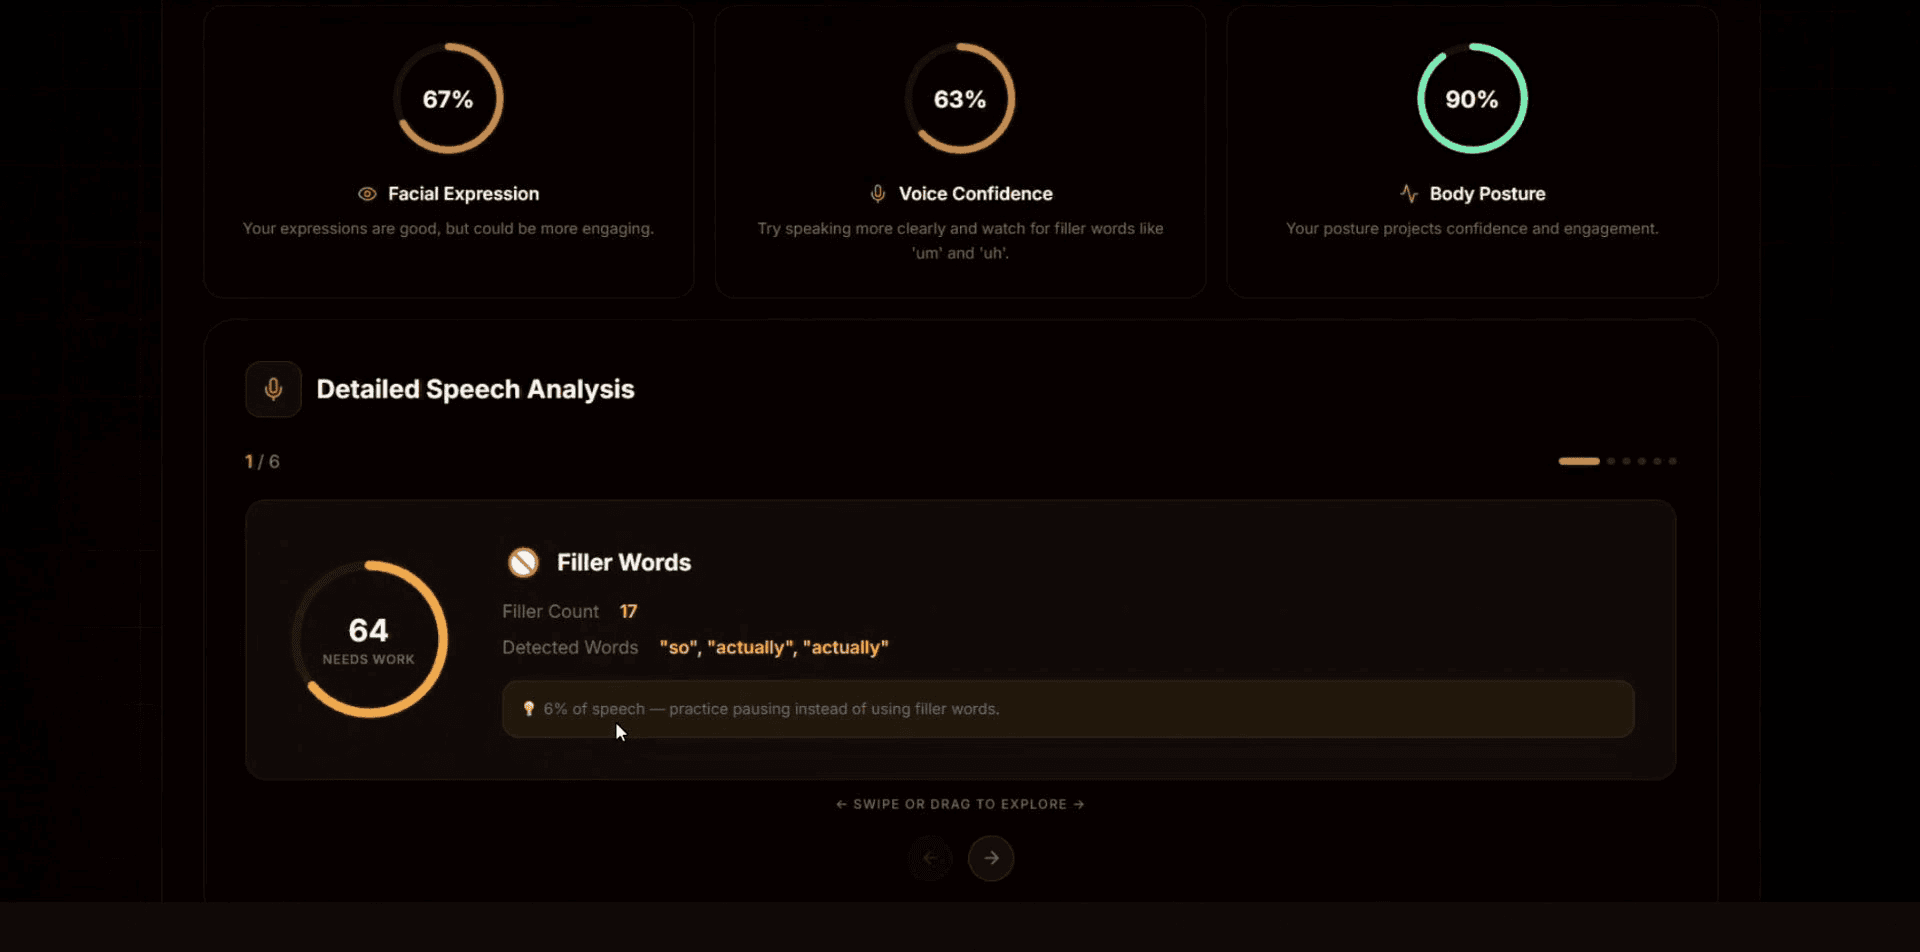Click the Try speaking more clearly advice text
This screenshot has width=1920, height=952.
(x=960, y=241)
